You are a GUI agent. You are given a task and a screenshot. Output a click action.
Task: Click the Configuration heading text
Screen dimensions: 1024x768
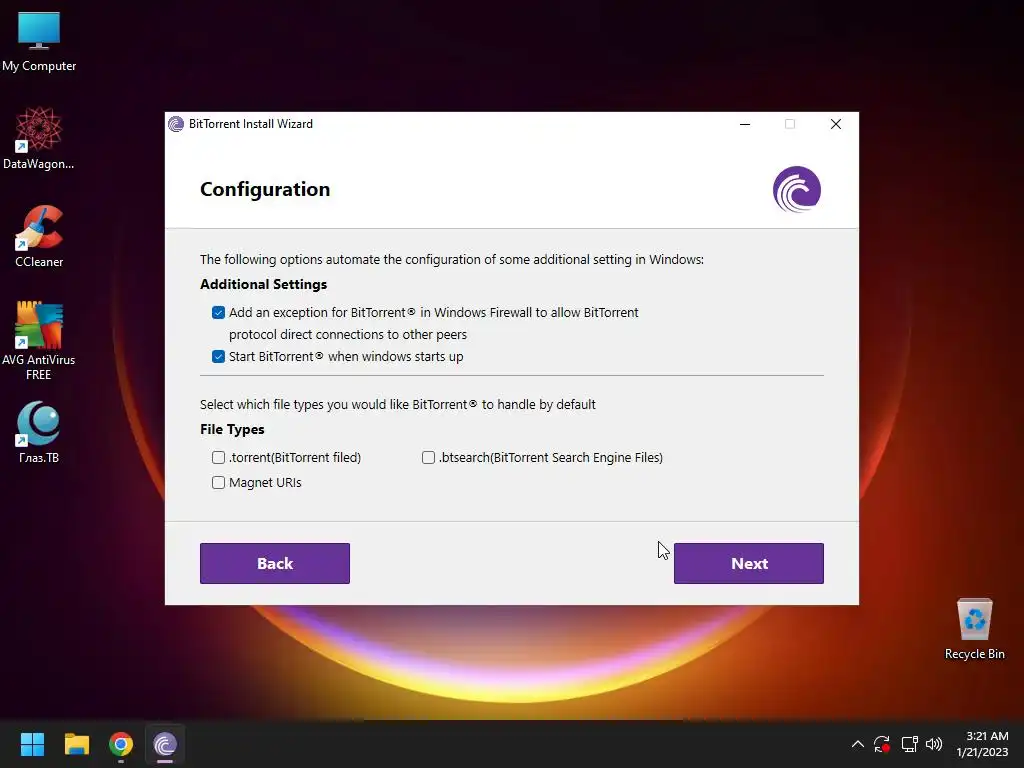click(x=265, y=189)
